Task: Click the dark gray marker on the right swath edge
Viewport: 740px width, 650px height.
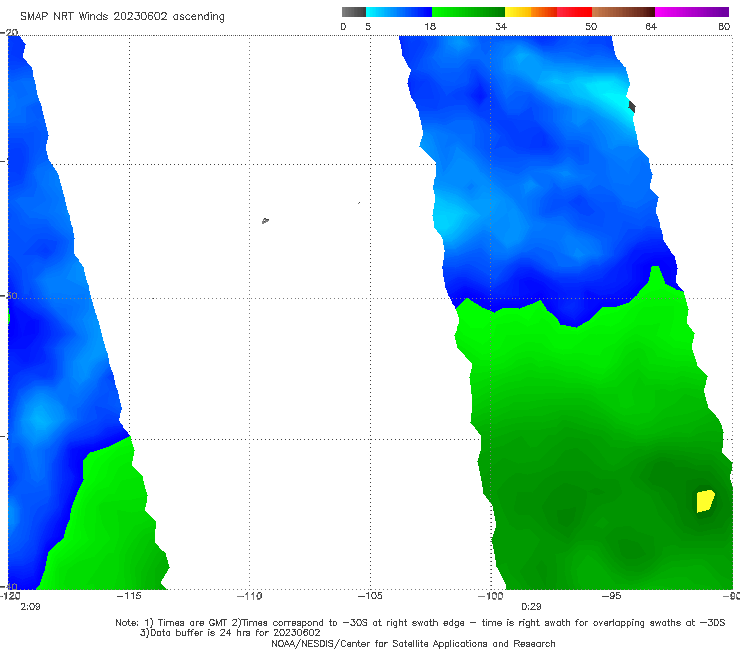Action: coord(632,107)
